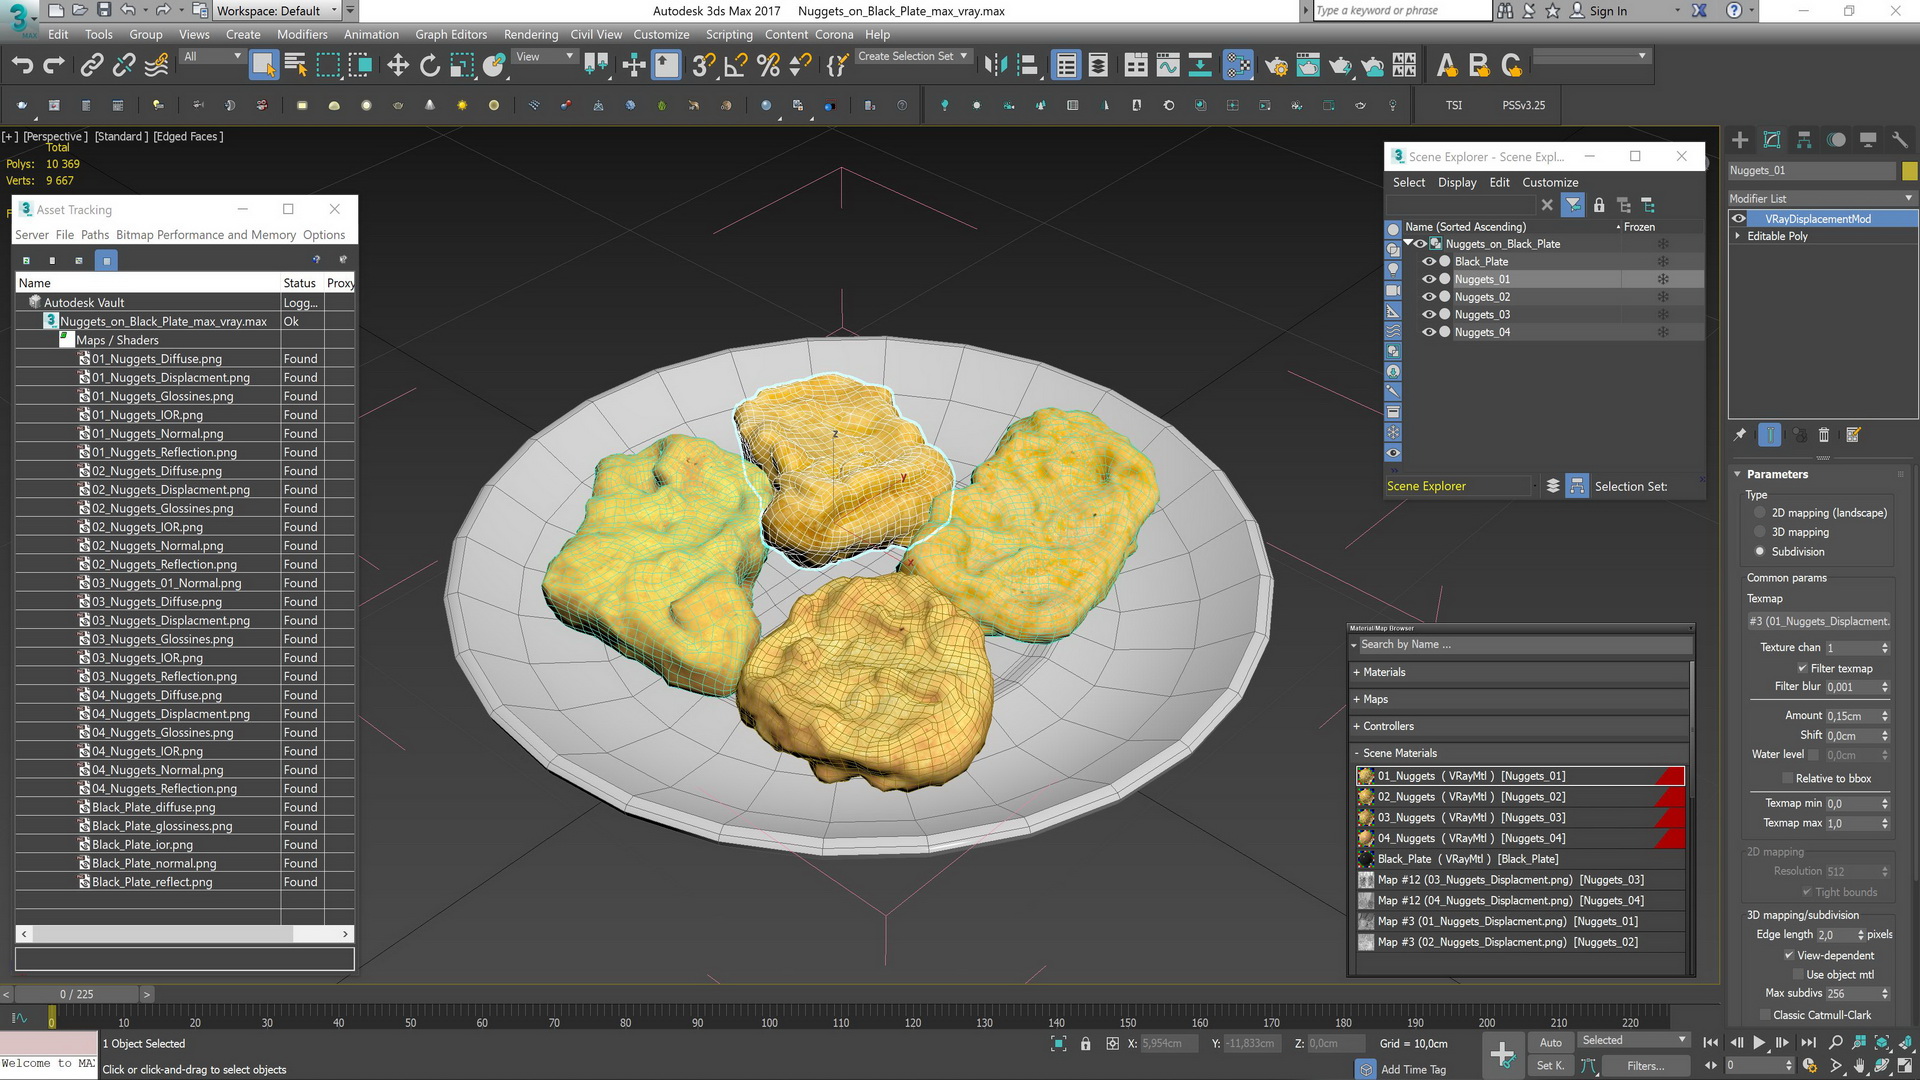This screenshot has width=1920, height=1080.
Task: Select 3D mapping radio option
Action: click(x=1760, y=532)
